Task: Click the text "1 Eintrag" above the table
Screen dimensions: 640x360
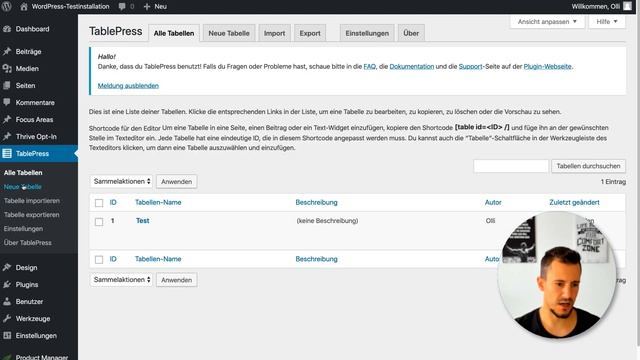Action: pyautogui.click(x=613, y=182)
